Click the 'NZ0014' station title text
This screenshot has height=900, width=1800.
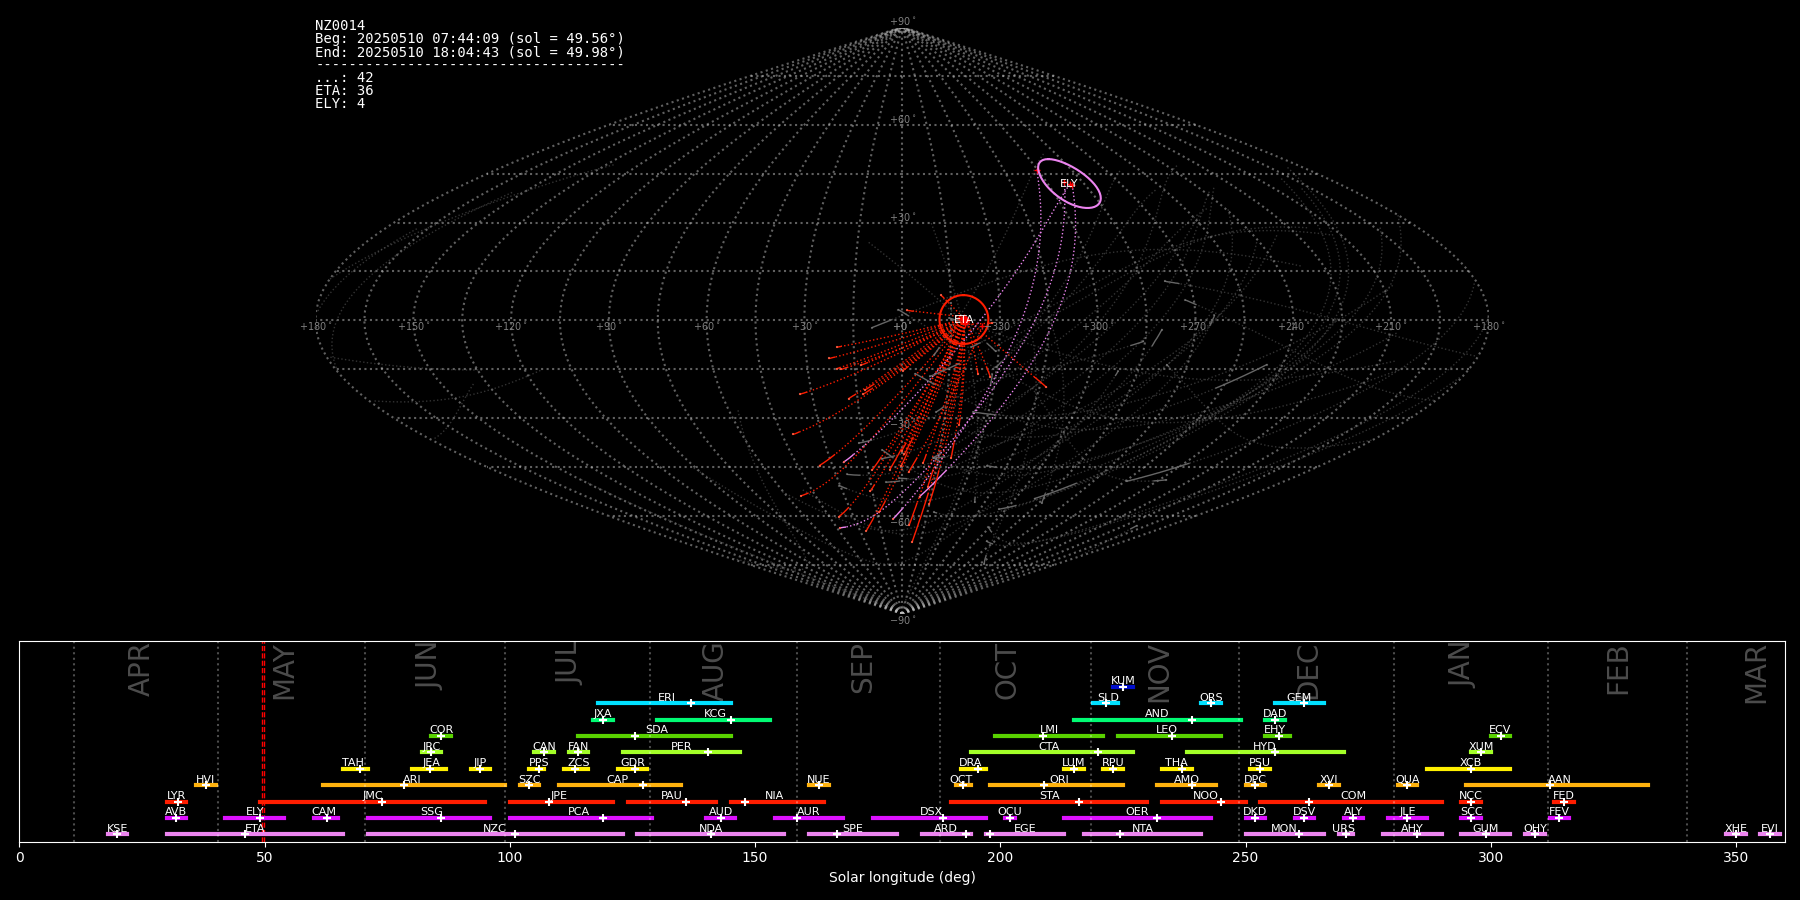(340, 26)
